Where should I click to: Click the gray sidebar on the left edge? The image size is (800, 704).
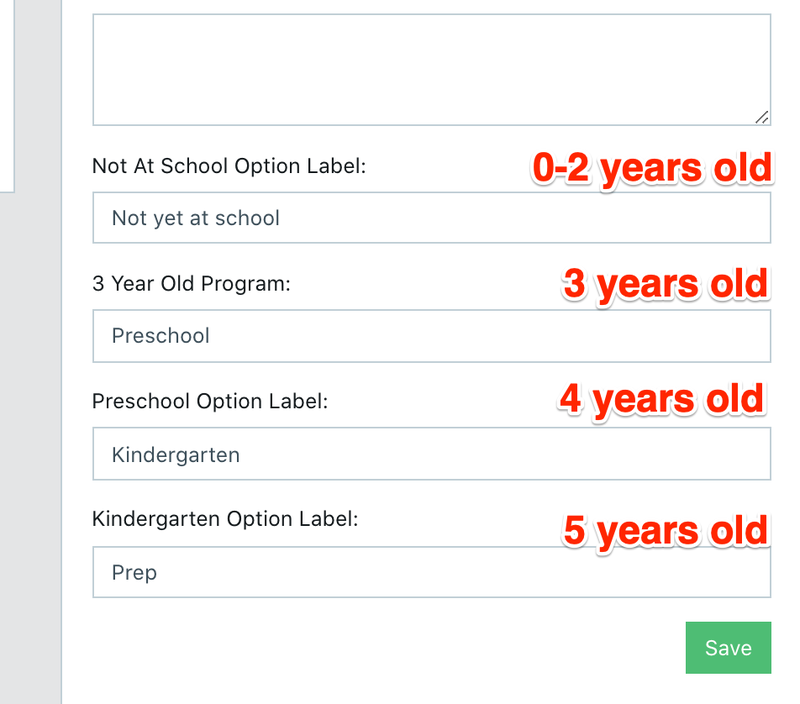coord(30,400)
